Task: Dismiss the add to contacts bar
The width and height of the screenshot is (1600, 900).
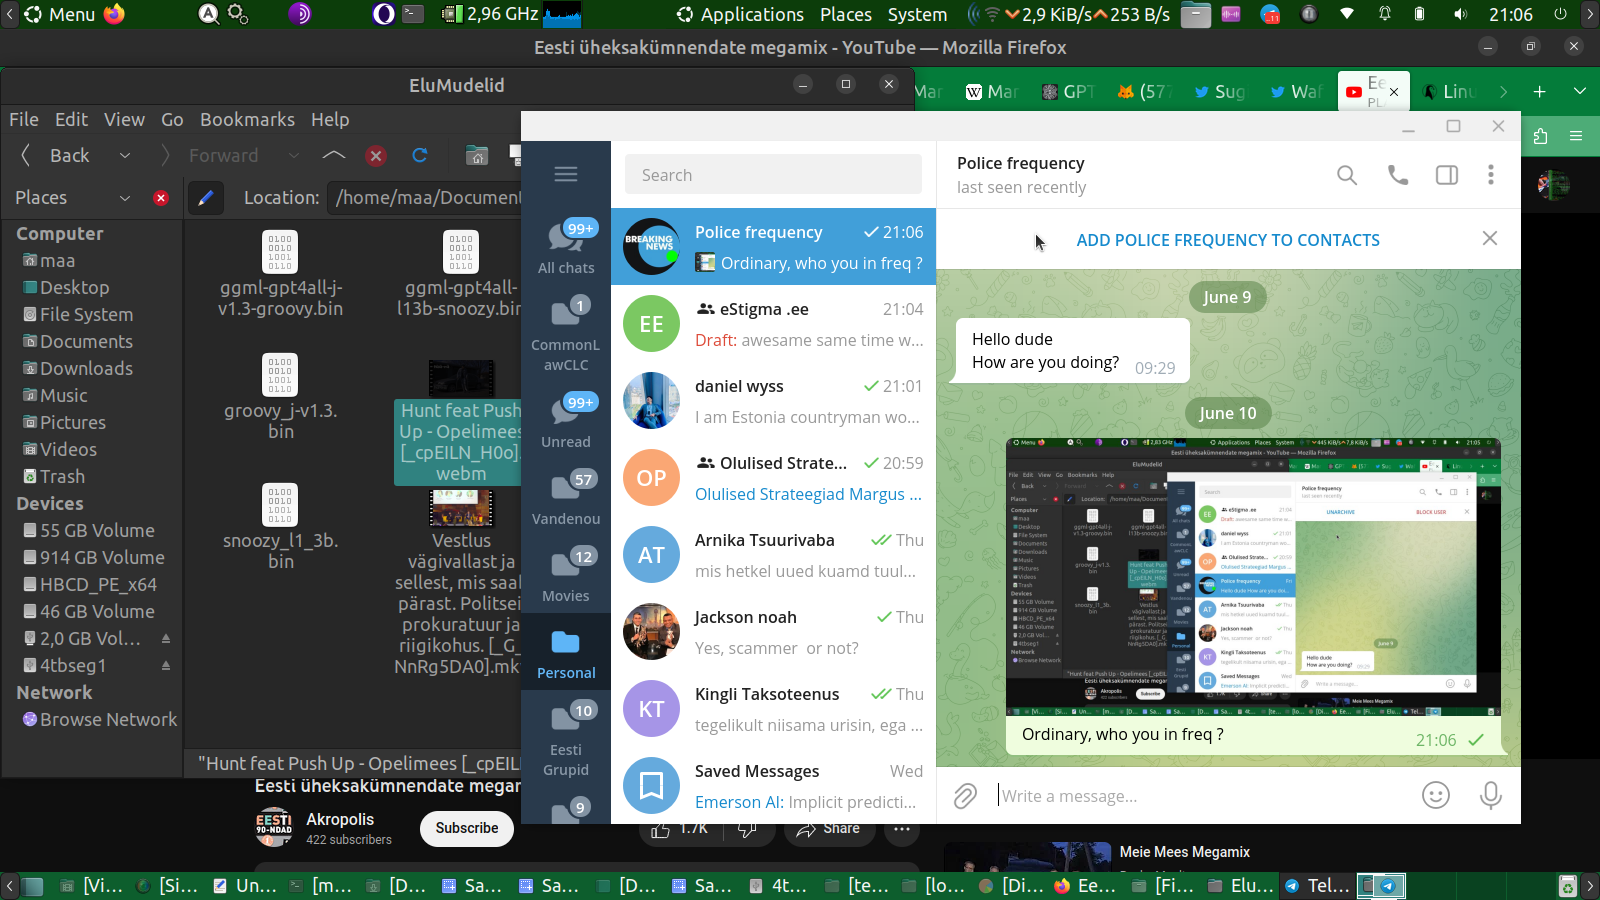Action: (x=1490, y=239)
